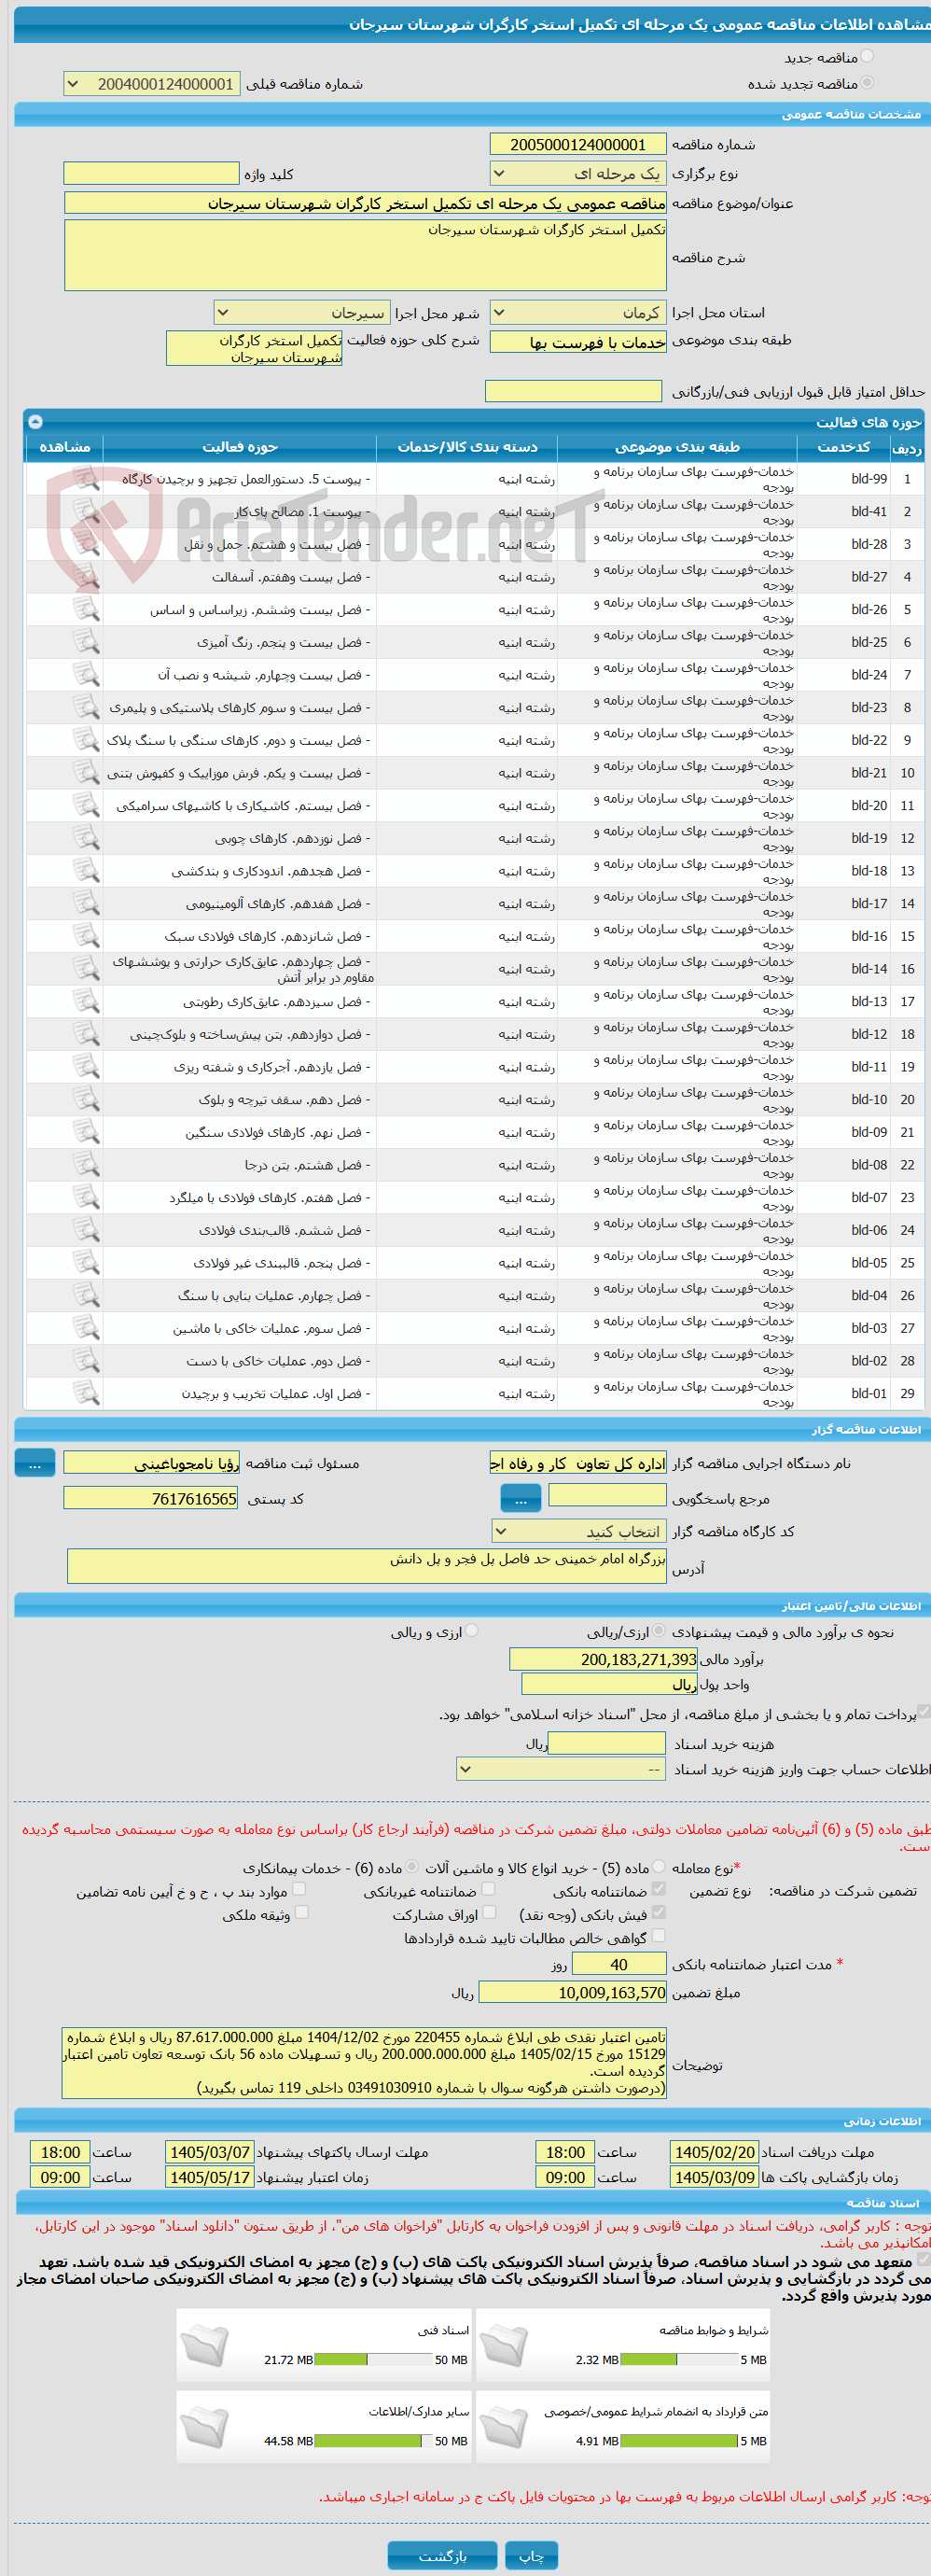The image size is (931, 2576).
Task: Select the مناقصه جدید radio button
Action: [866, 57]
